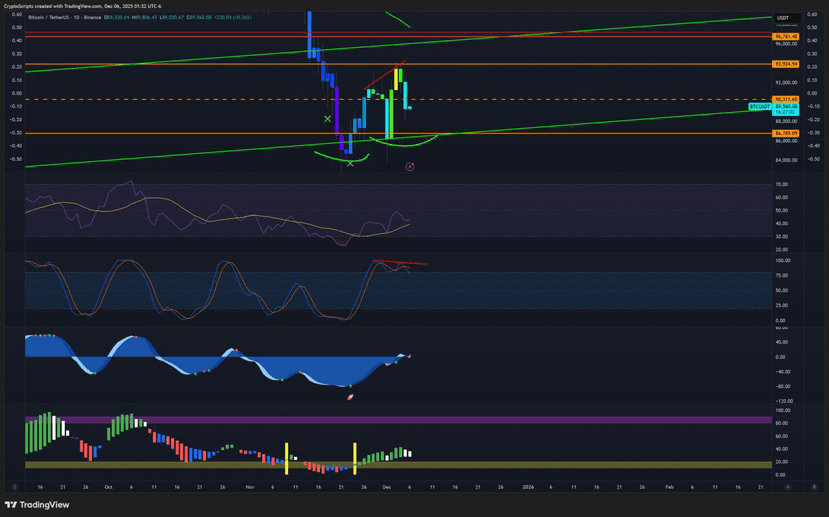Select the lower green X marker under arc
829x517 pixels.
coord(350,163)
